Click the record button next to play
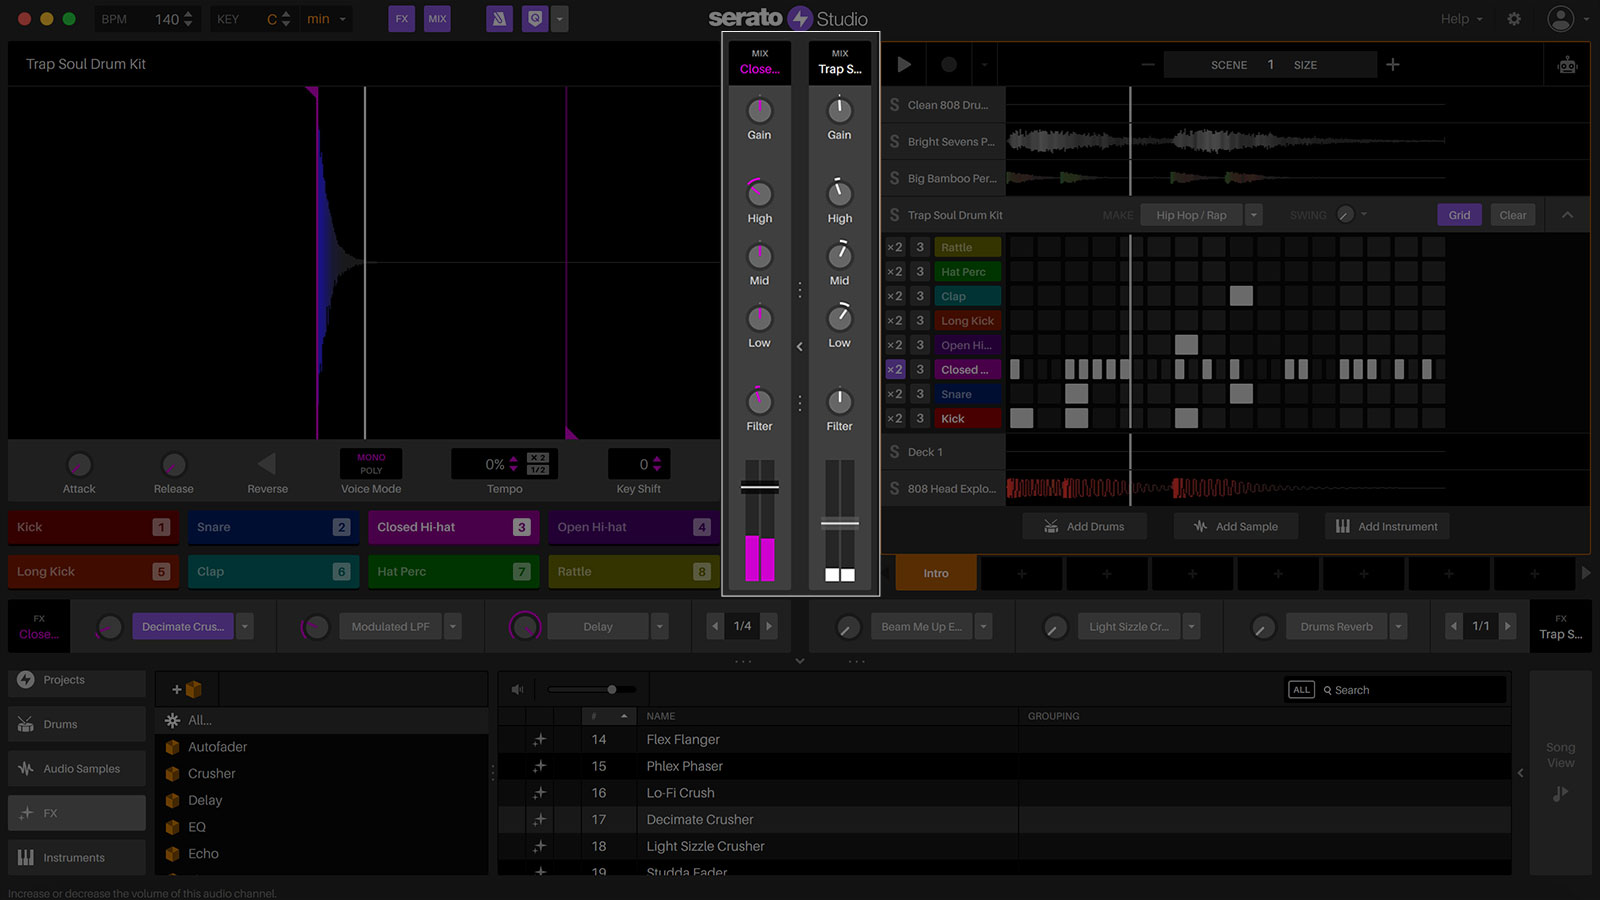This screenshot has height=900, width=1600. tap(949, 64)
